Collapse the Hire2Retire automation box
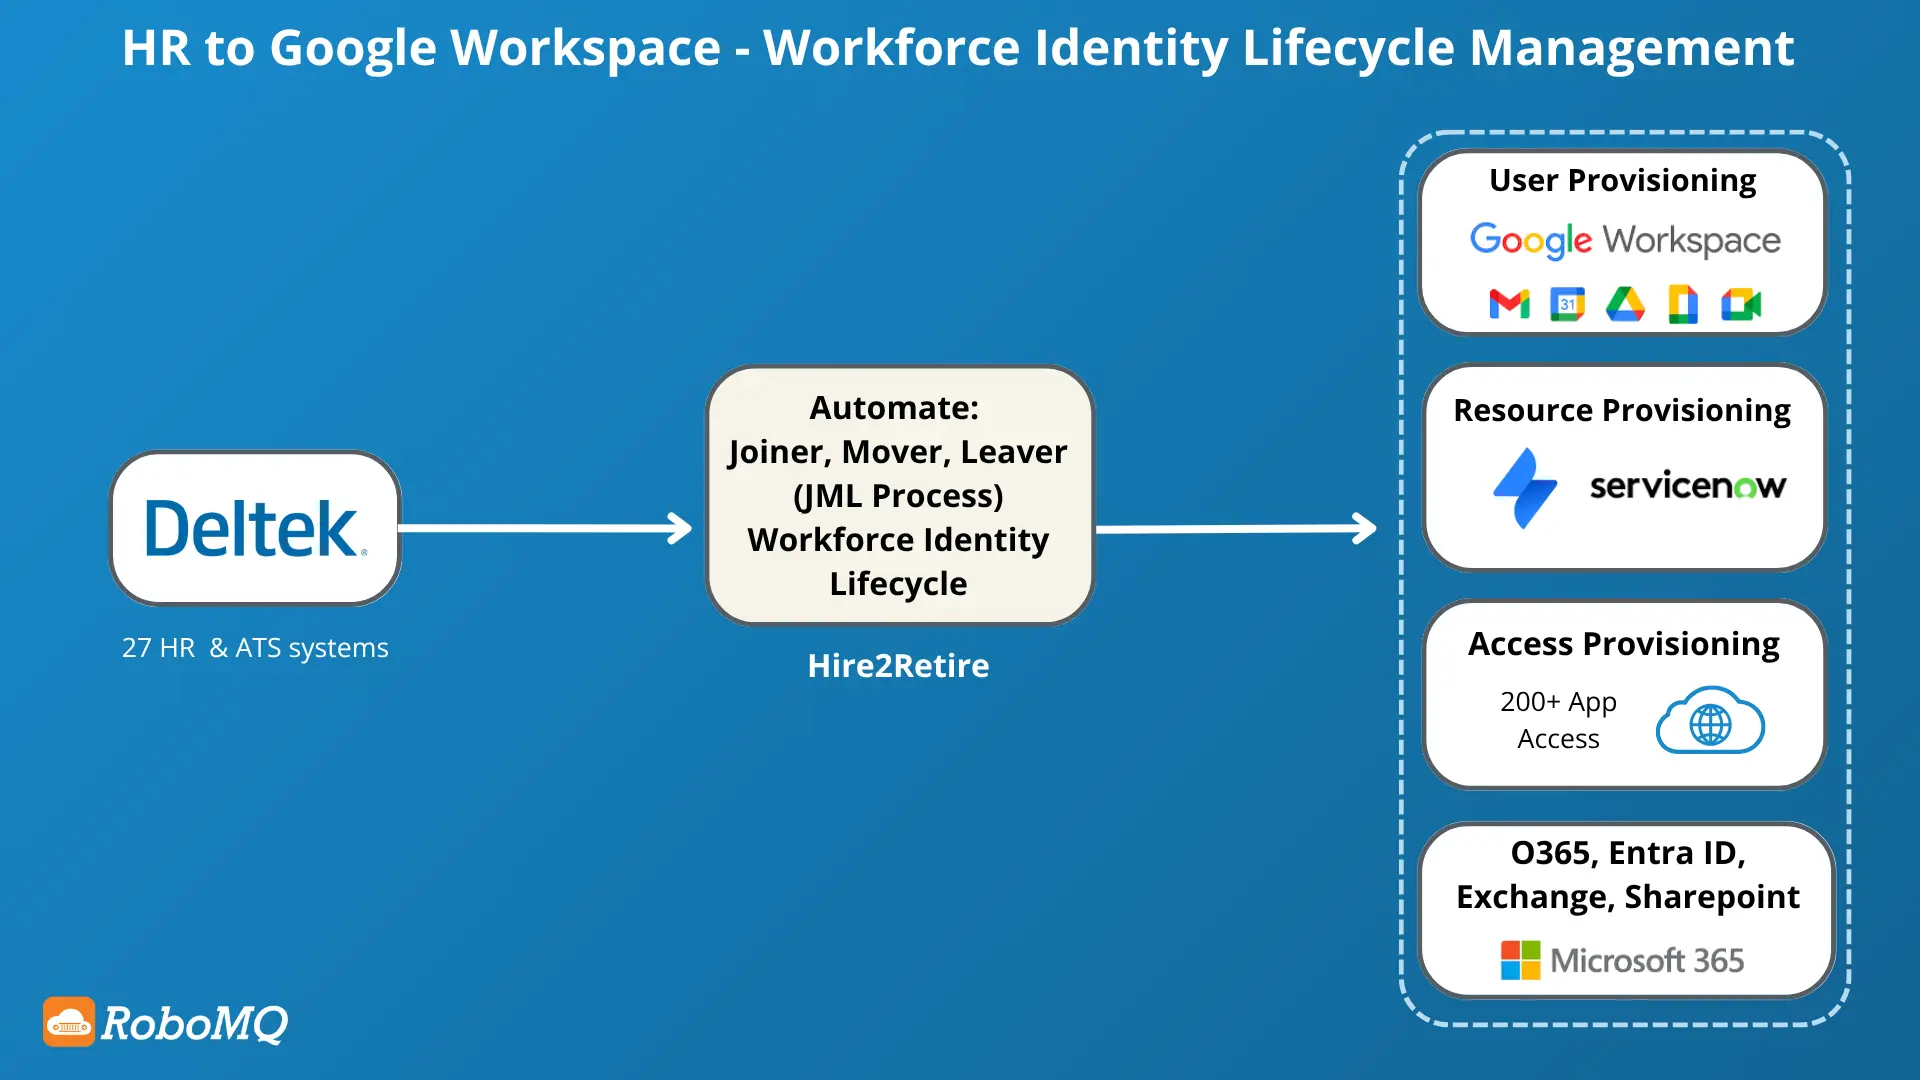The image size is (1920, 1080). point(897,495)
